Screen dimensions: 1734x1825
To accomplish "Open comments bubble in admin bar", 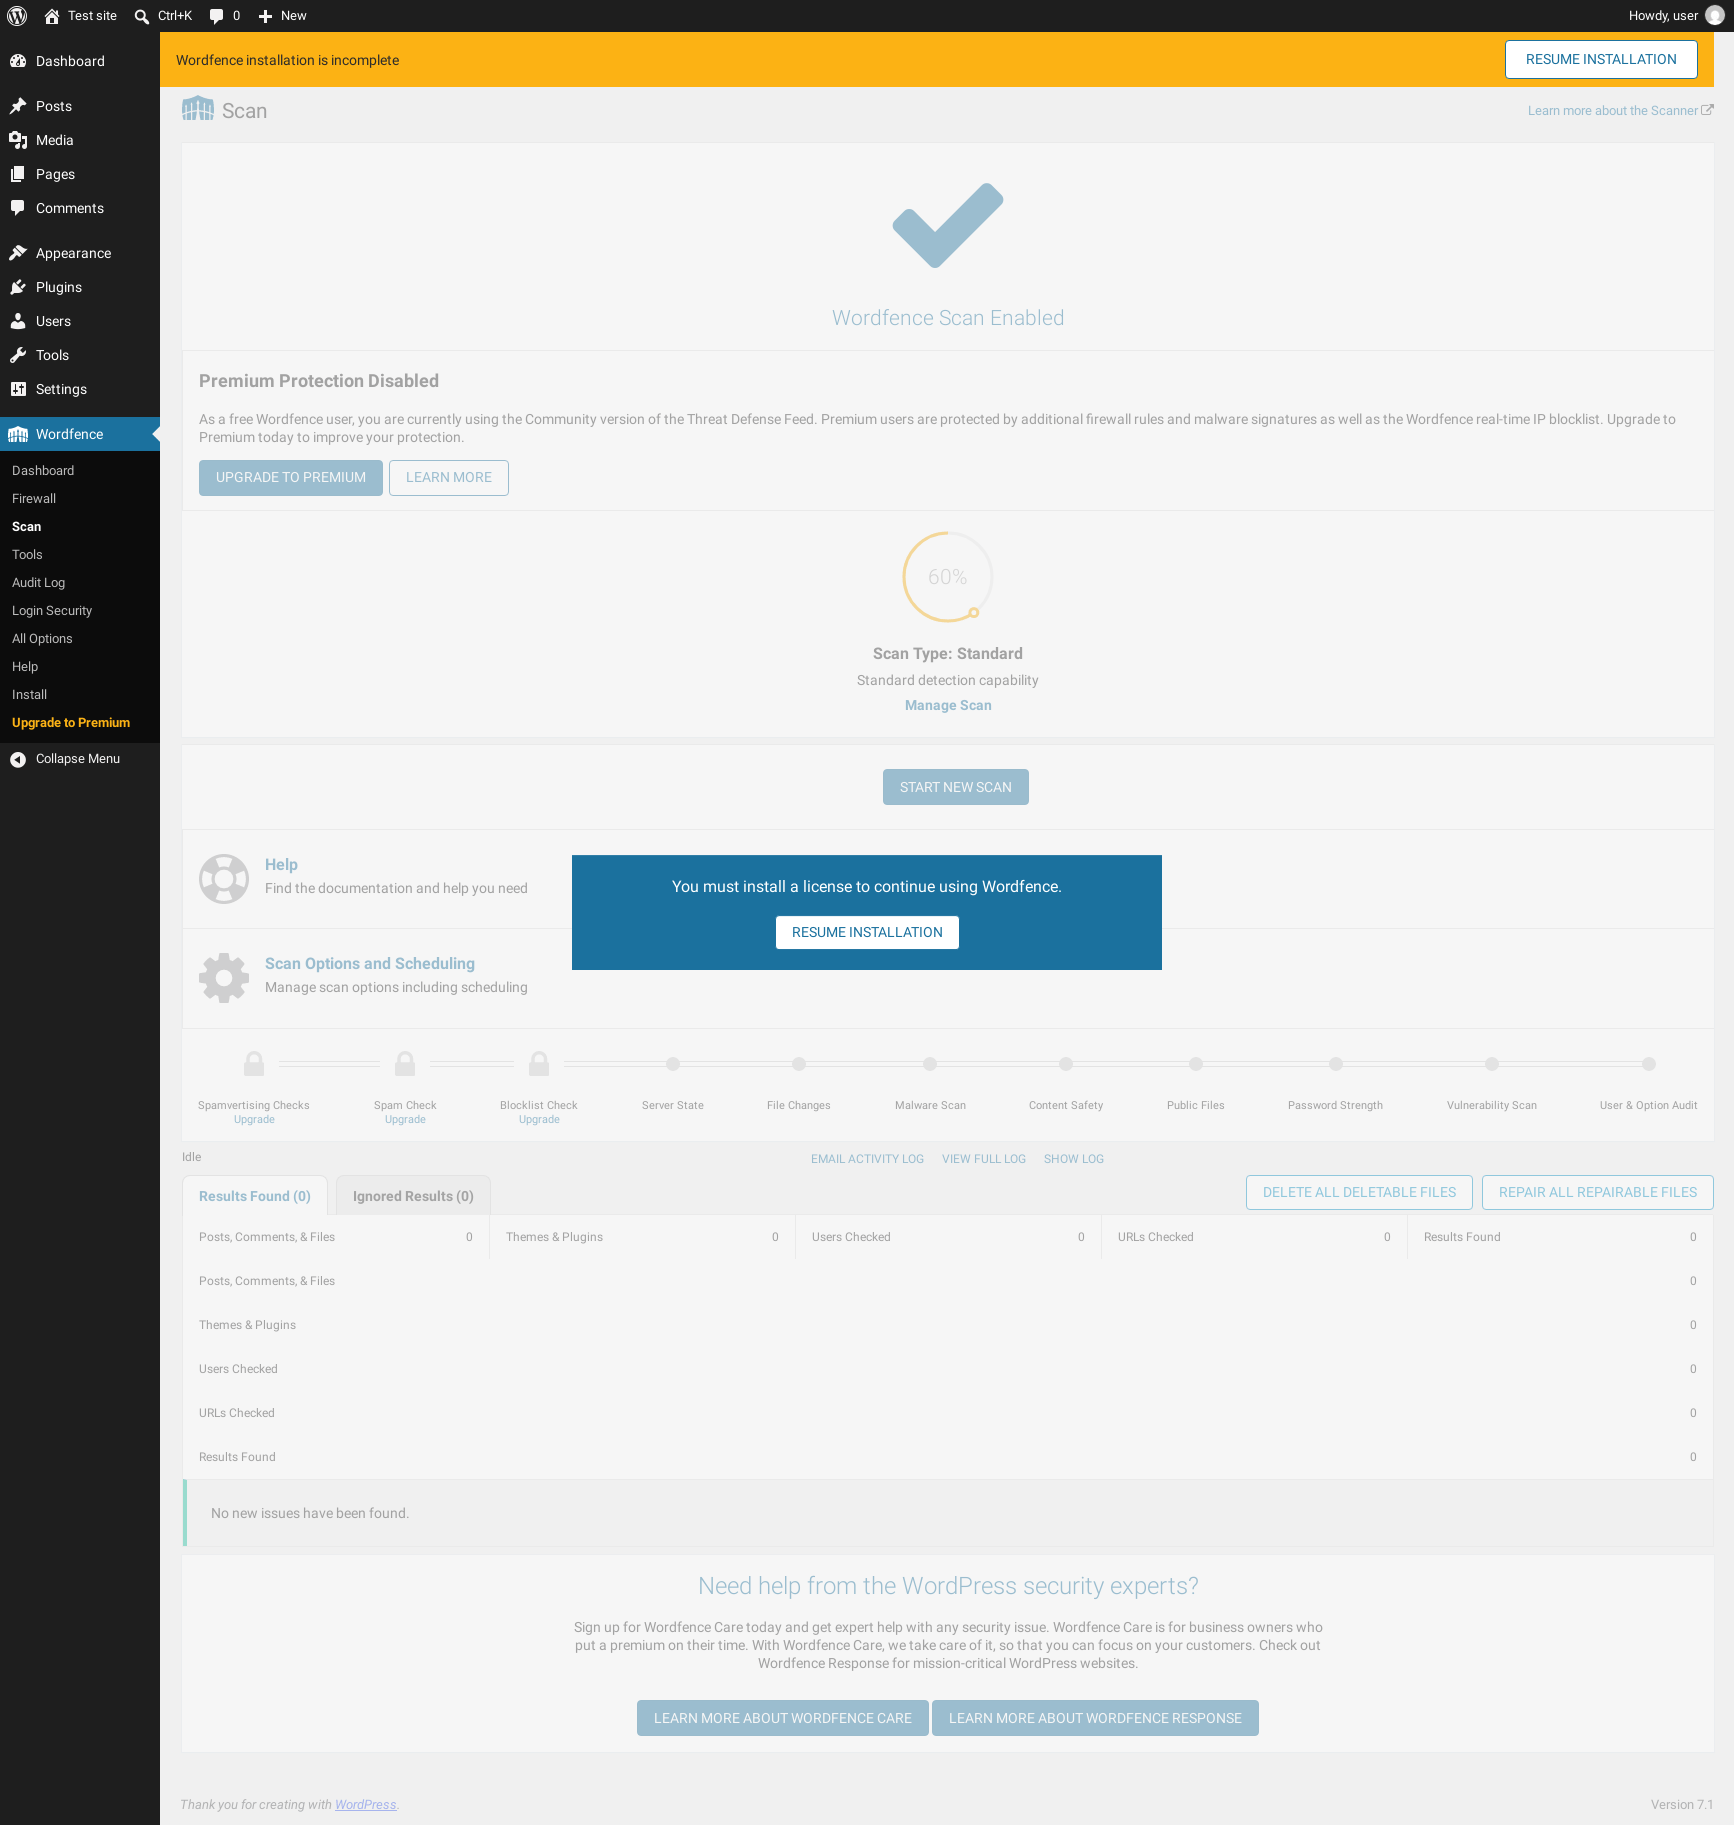I will pyautogui.click(x=216, y=16).
